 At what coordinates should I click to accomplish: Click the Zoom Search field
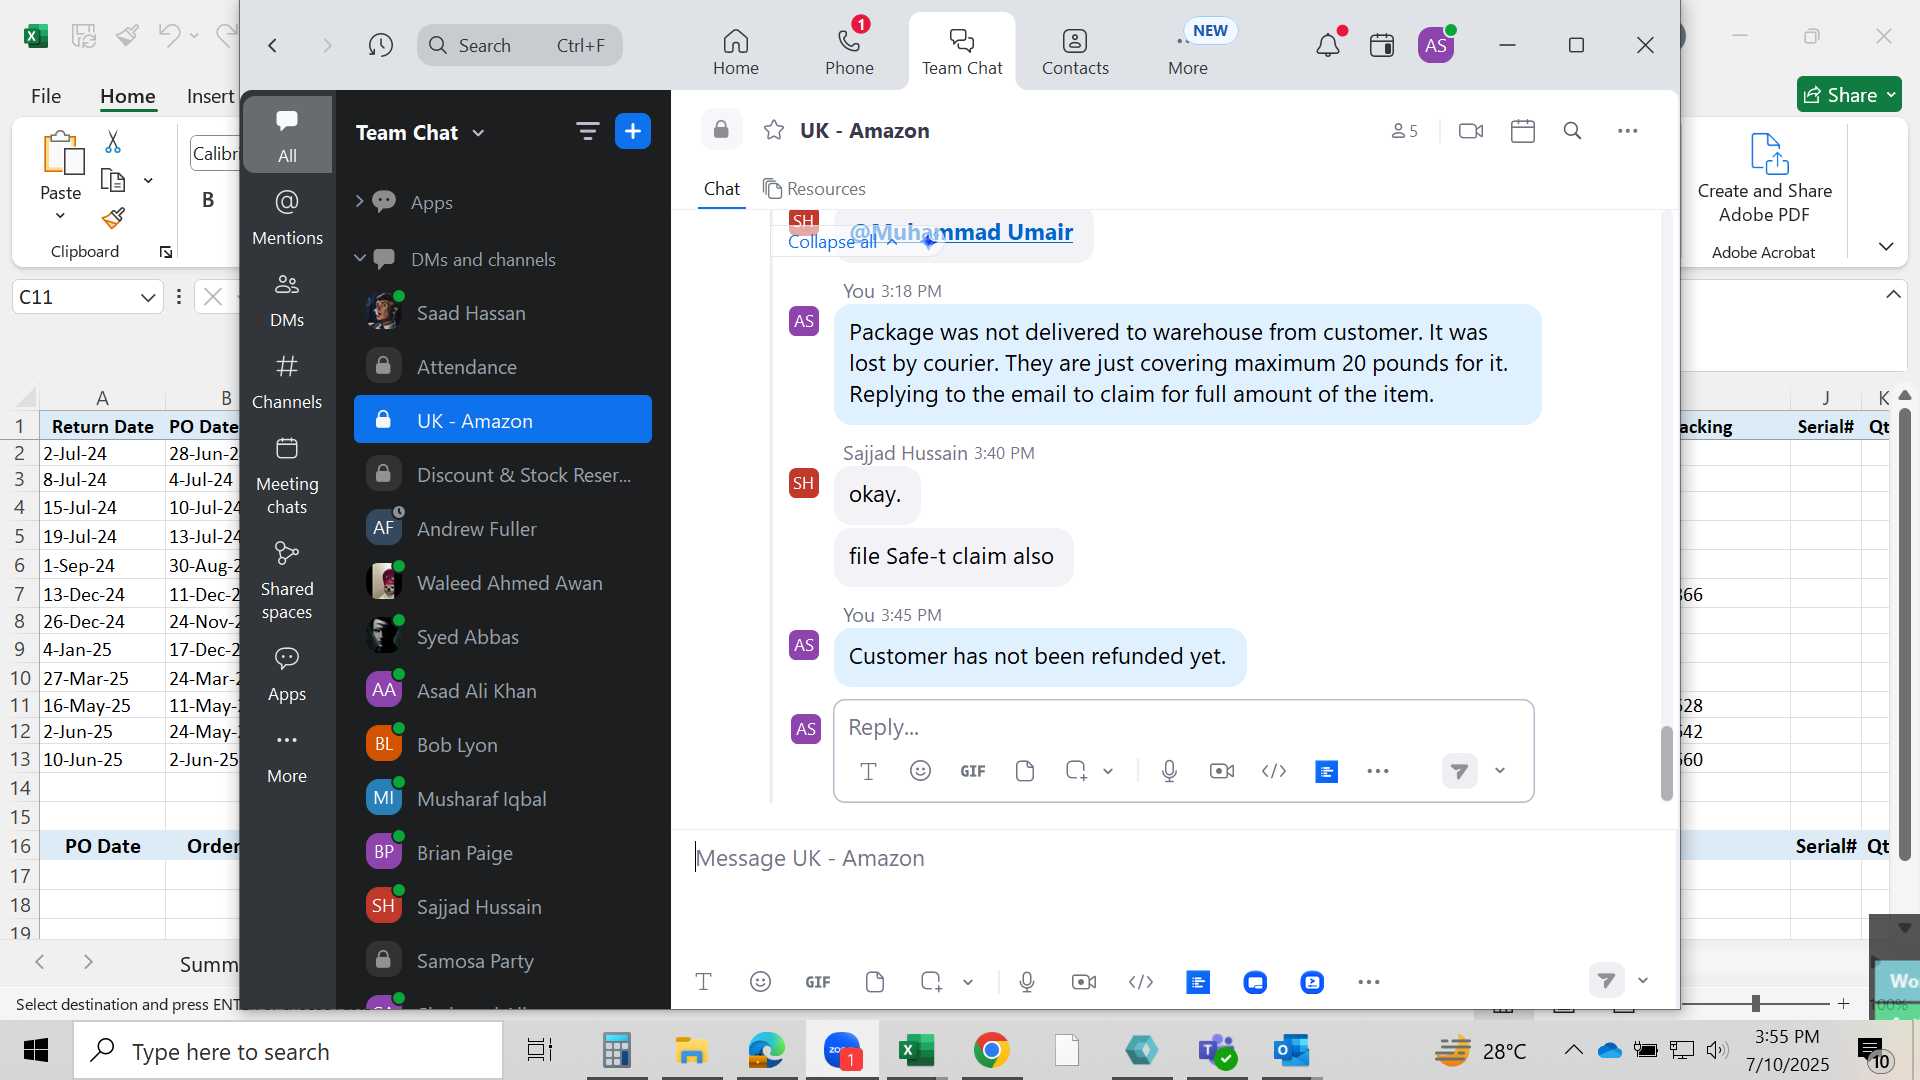[519, 45]
